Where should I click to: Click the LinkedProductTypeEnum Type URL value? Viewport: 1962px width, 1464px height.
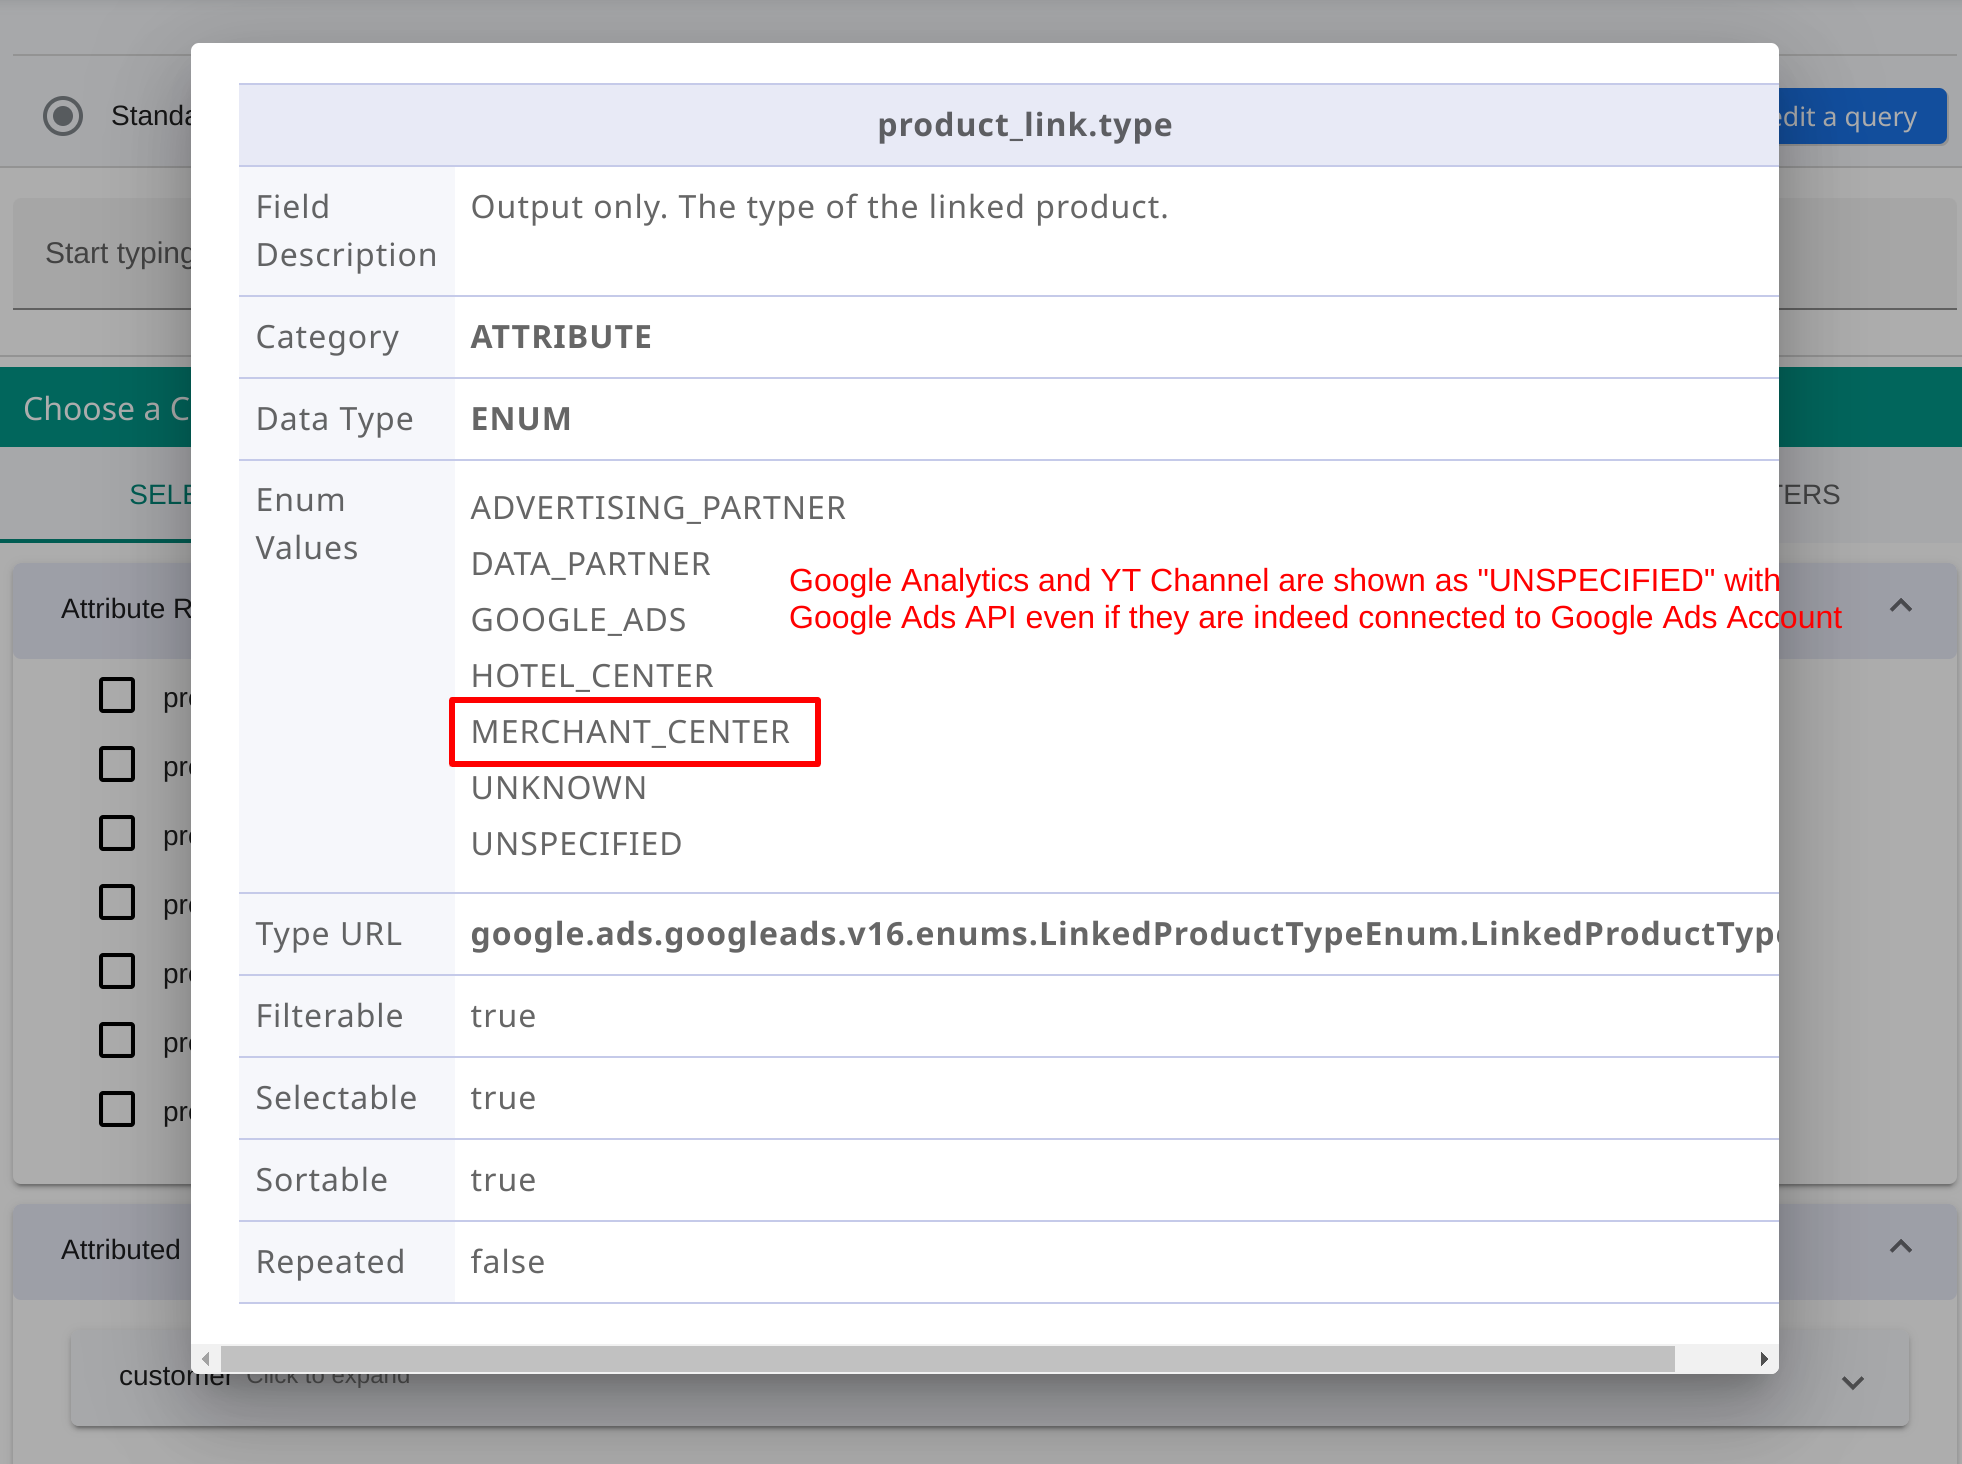pos(1124,934)
